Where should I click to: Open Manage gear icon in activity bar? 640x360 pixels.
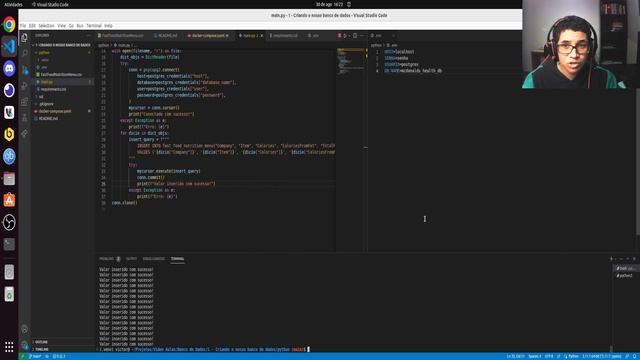click(x=24, y=345)
